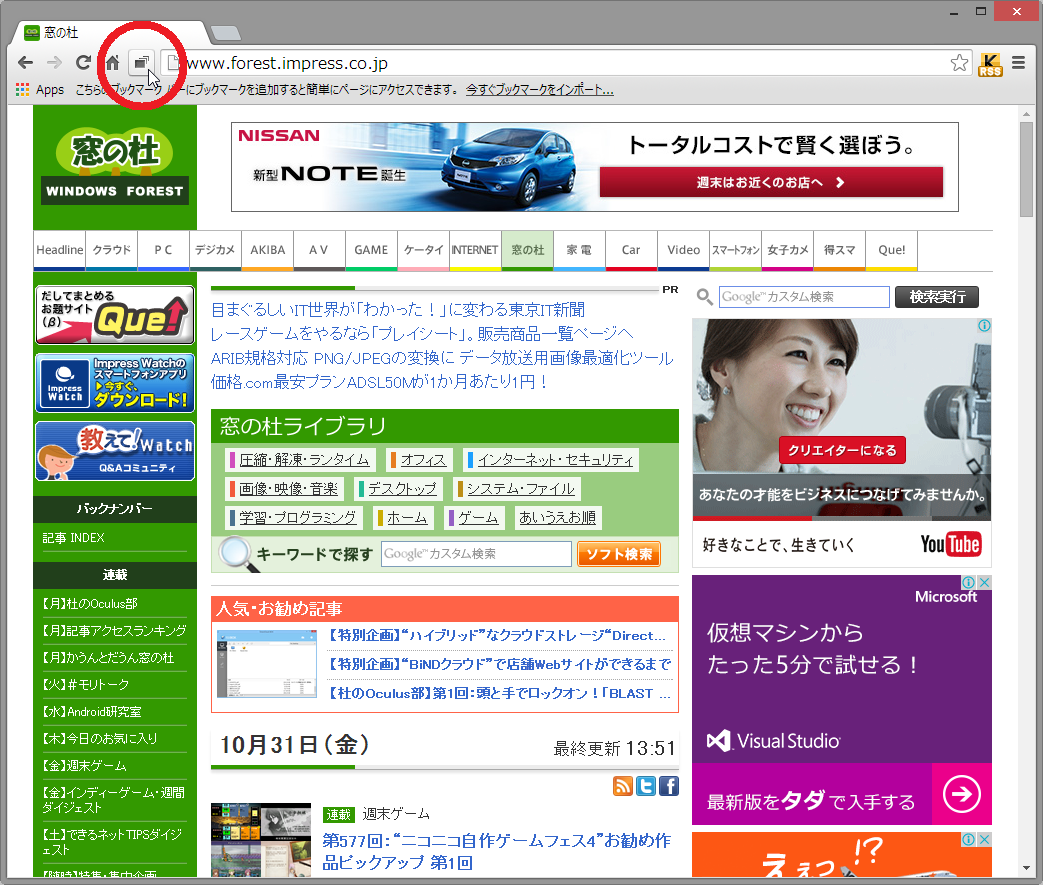Image resolution: width=1043 pixels, height=885 pixels.
Task: Toggle the bookmark star in the address bar
Action: tap(960, 61)
